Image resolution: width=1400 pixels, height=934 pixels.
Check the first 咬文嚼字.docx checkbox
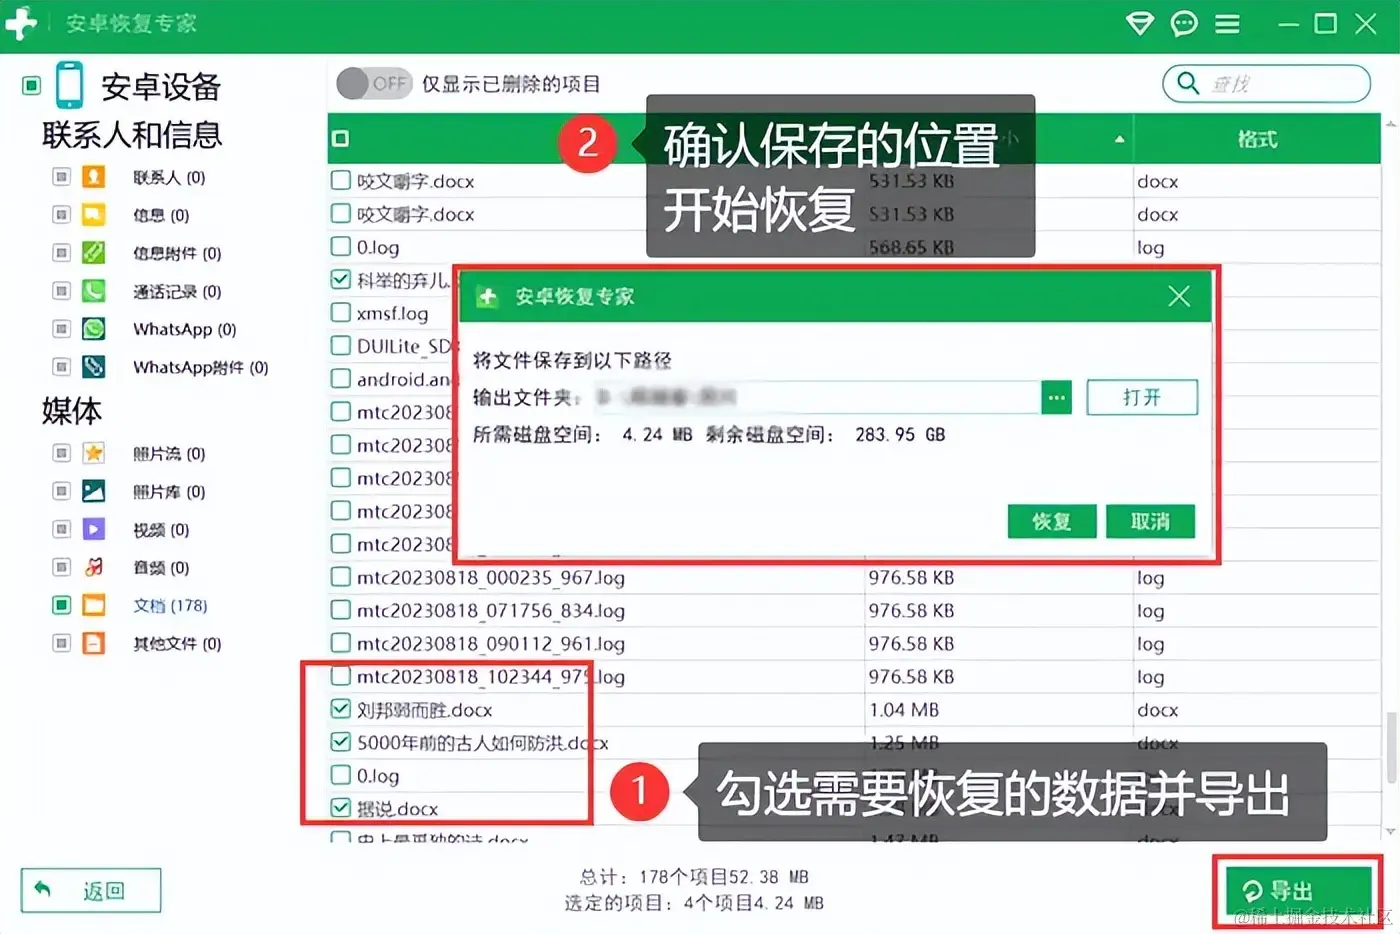pyautogui.click(x=340, y=180)
